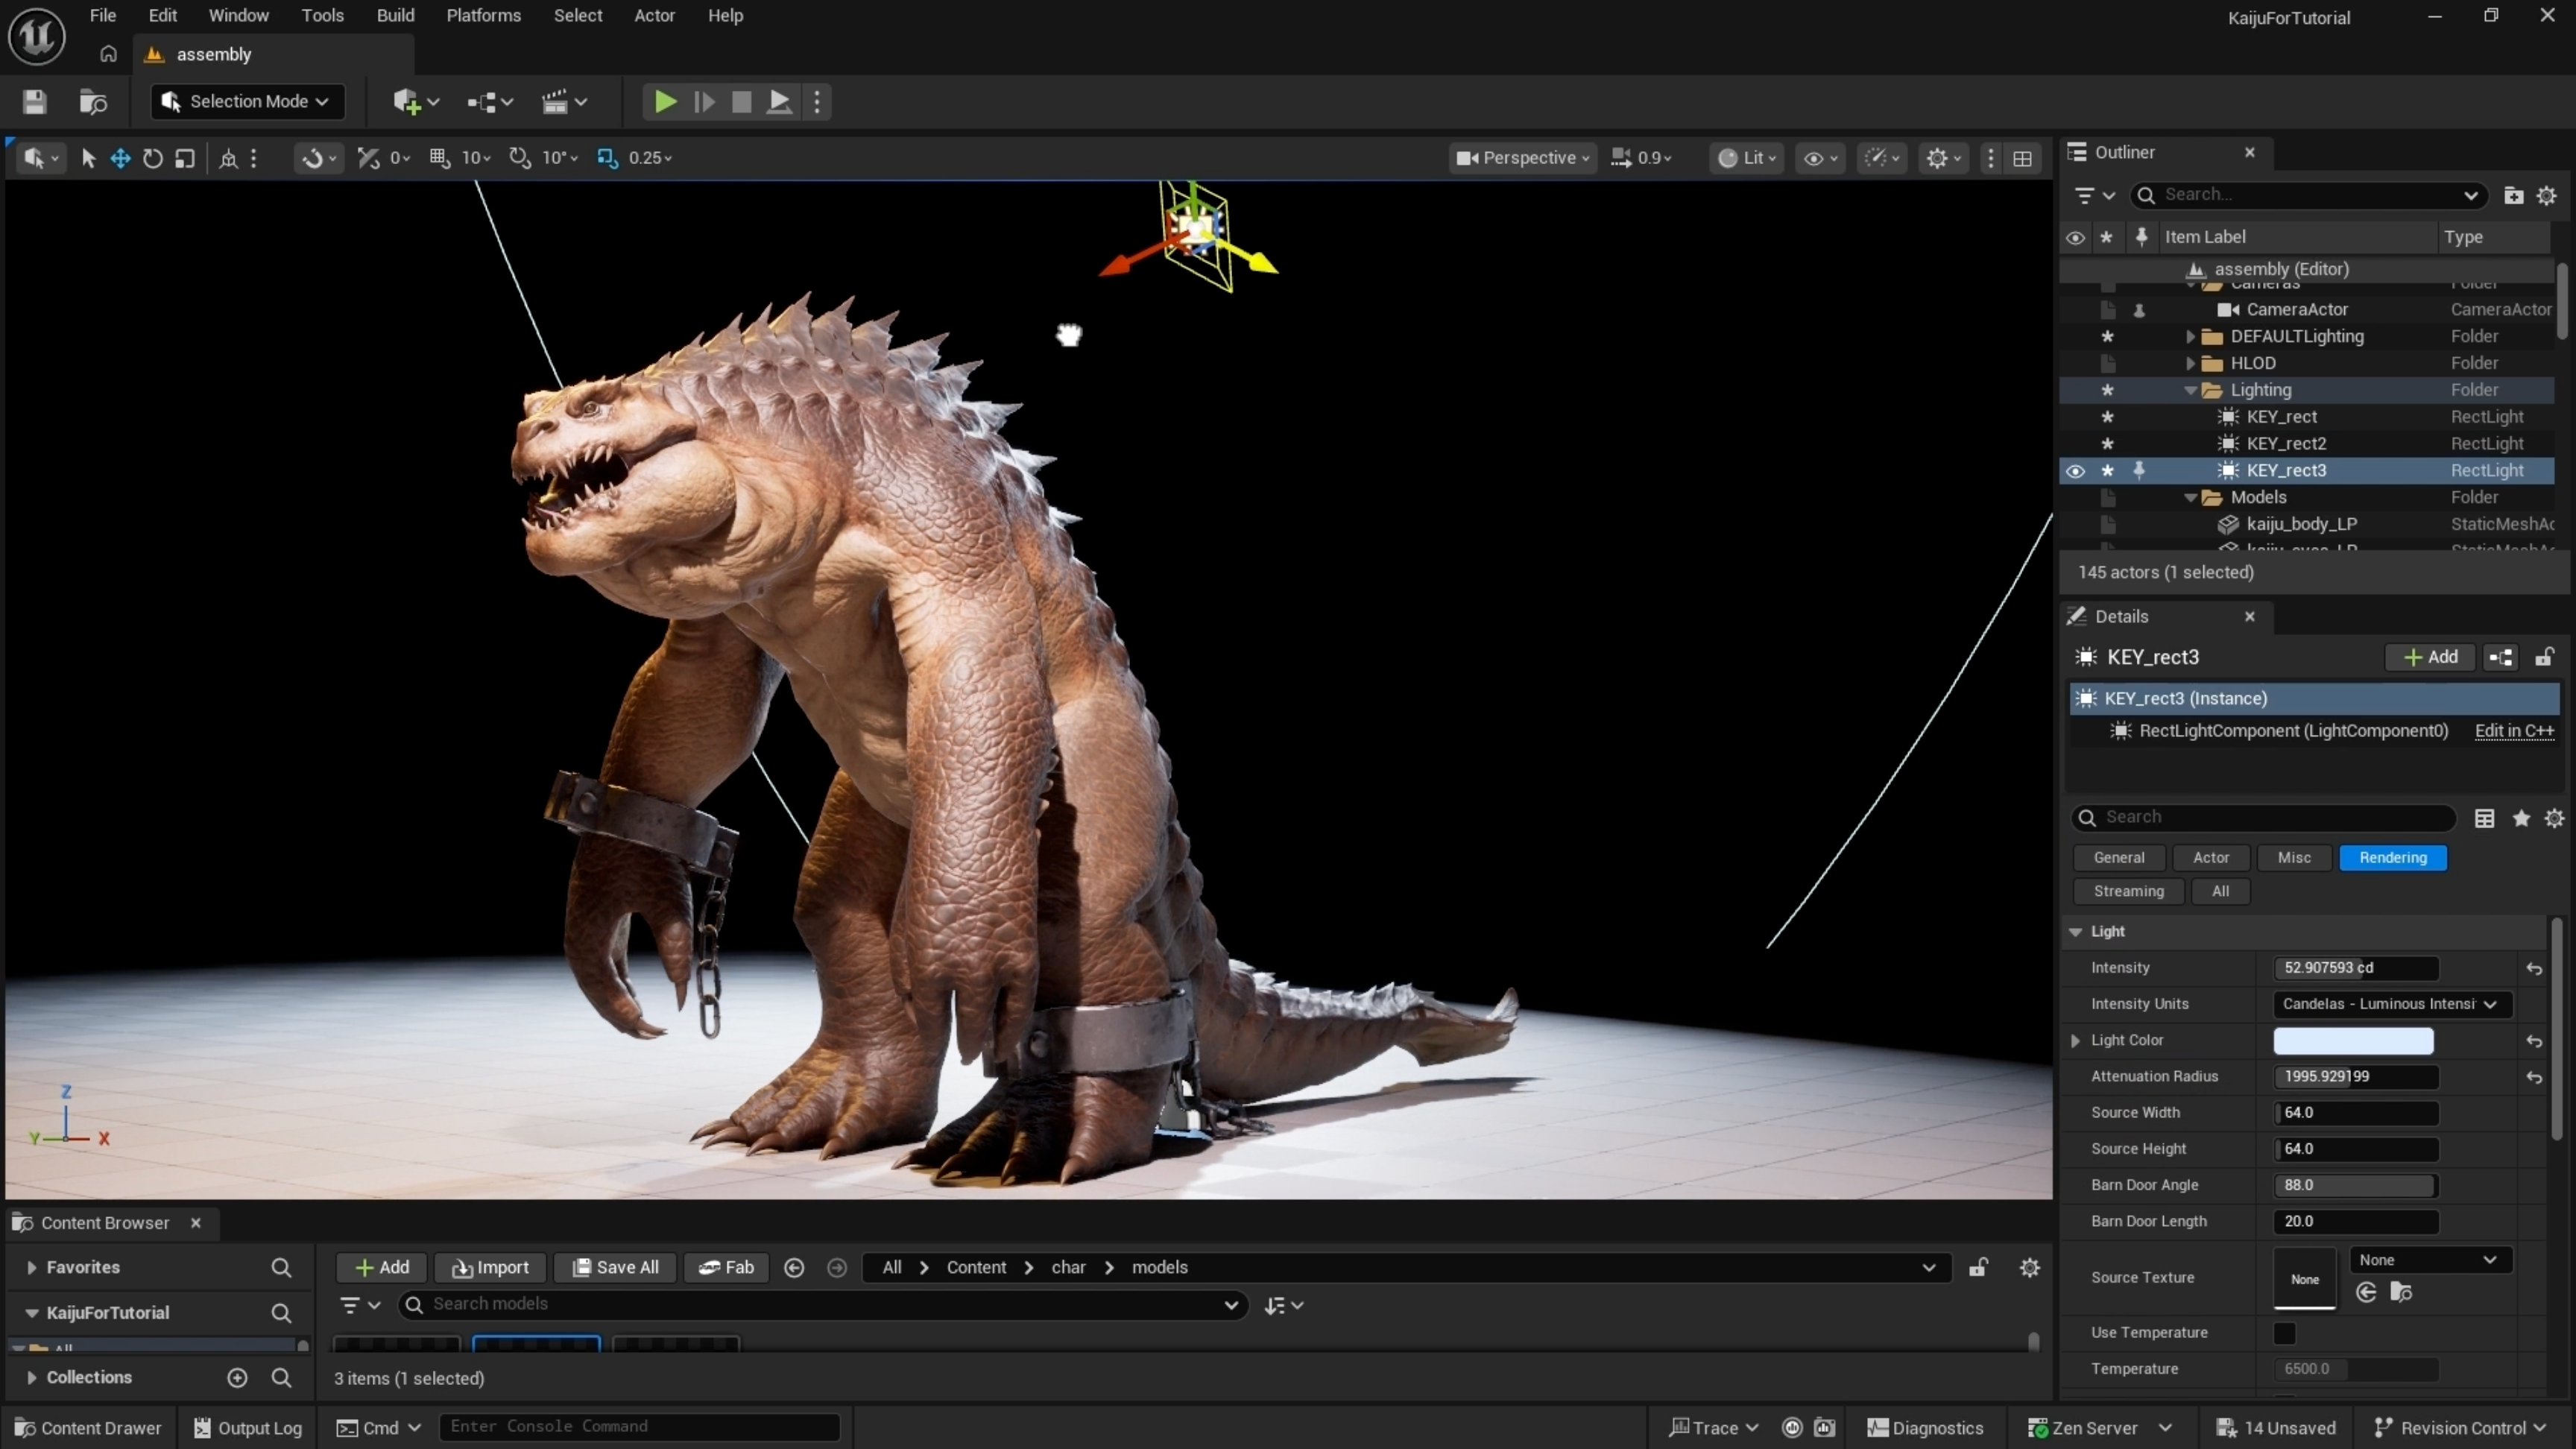Viewport: 2576px width, 1449px height.
Task: Select the General filter in Details
Action: tap(2118, 858)
